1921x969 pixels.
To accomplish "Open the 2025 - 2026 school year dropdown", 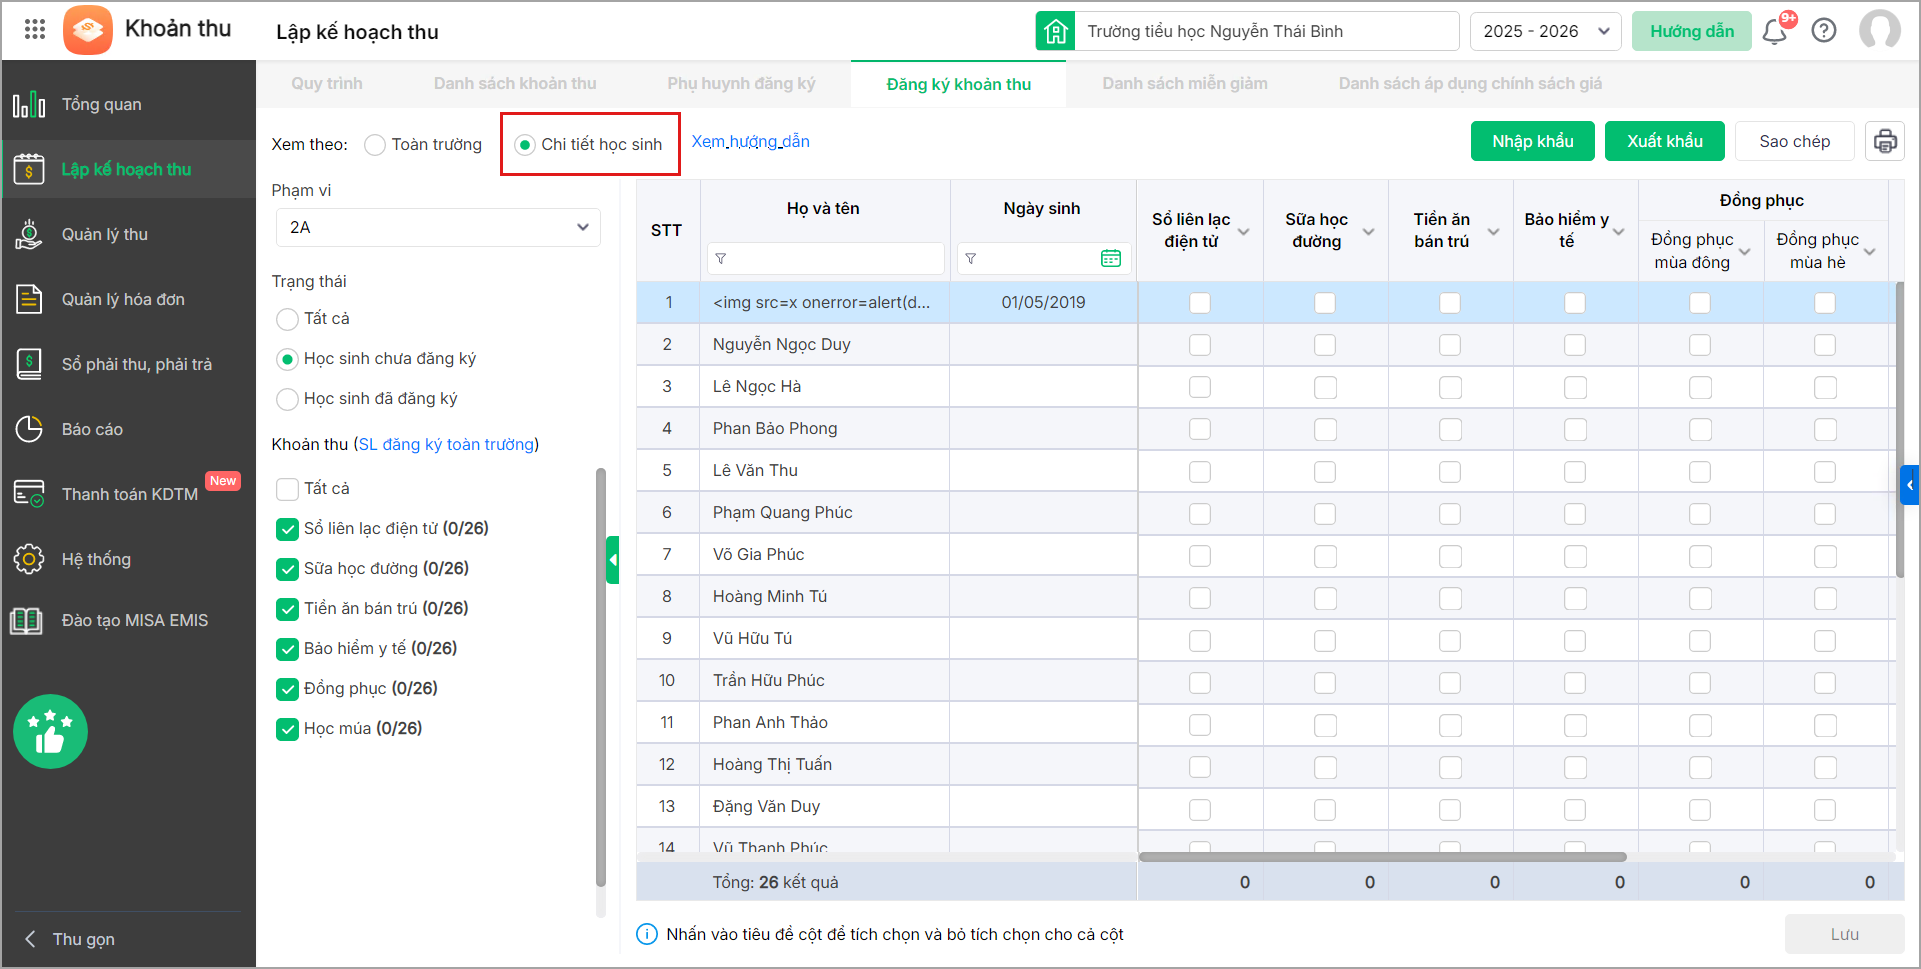I will 1546,31.
